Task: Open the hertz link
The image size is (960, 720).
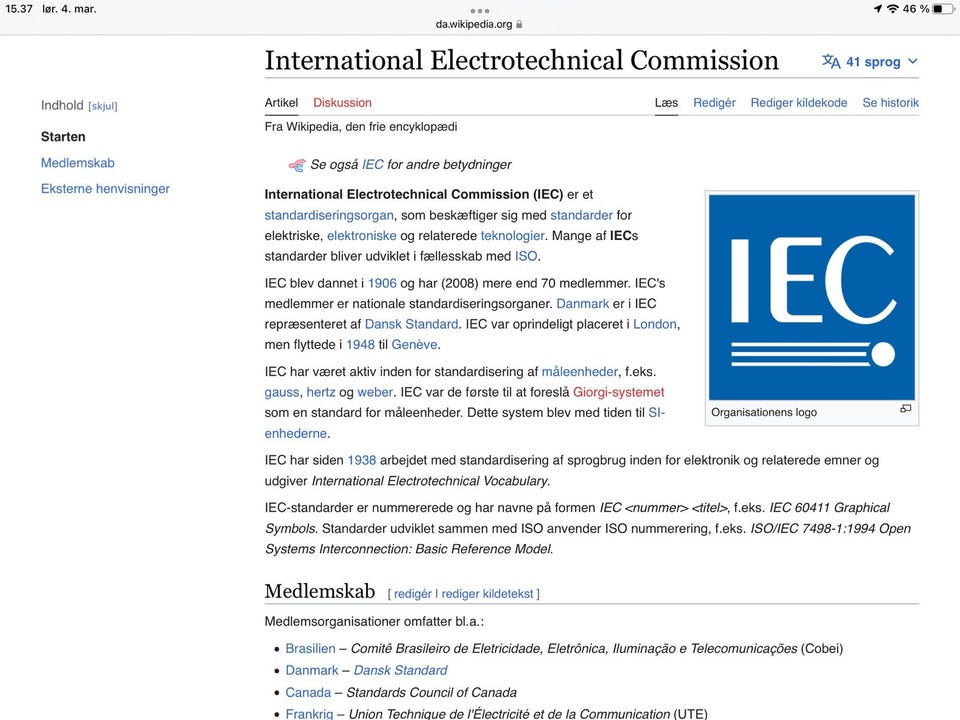Action: click(x=321, y=392)
